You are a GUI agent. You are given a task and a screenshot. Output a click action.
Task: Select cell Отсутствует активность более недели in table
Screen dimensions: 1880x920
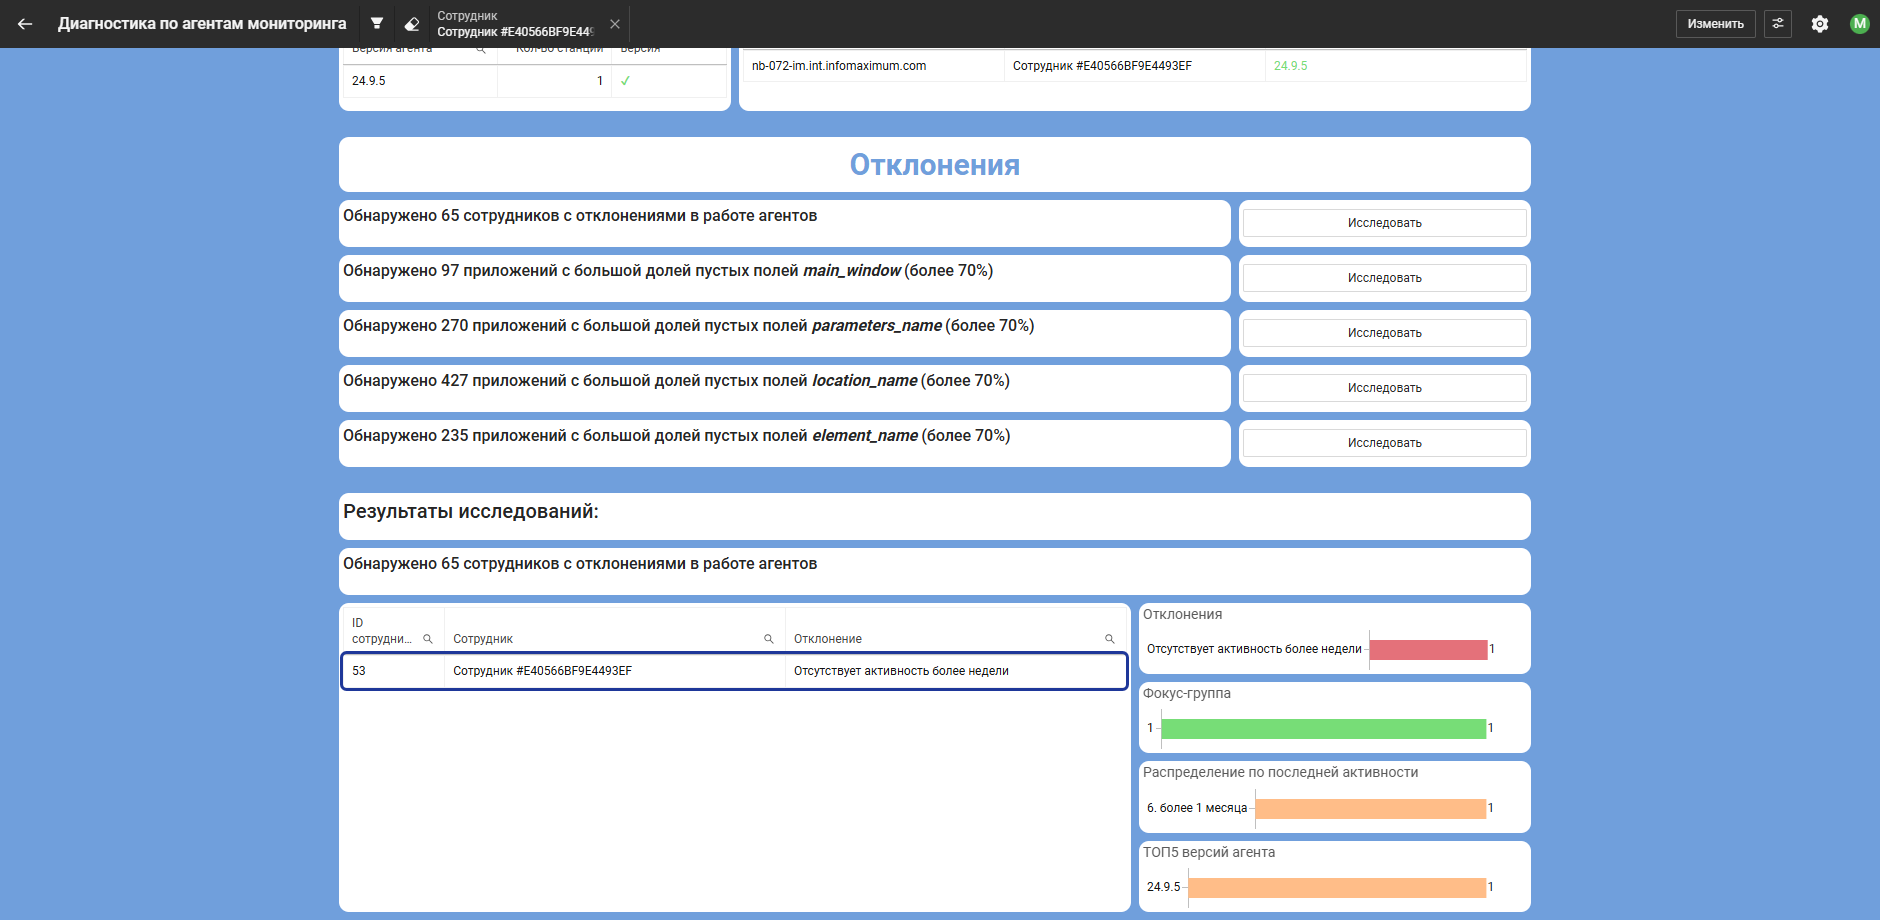(956, 671)
